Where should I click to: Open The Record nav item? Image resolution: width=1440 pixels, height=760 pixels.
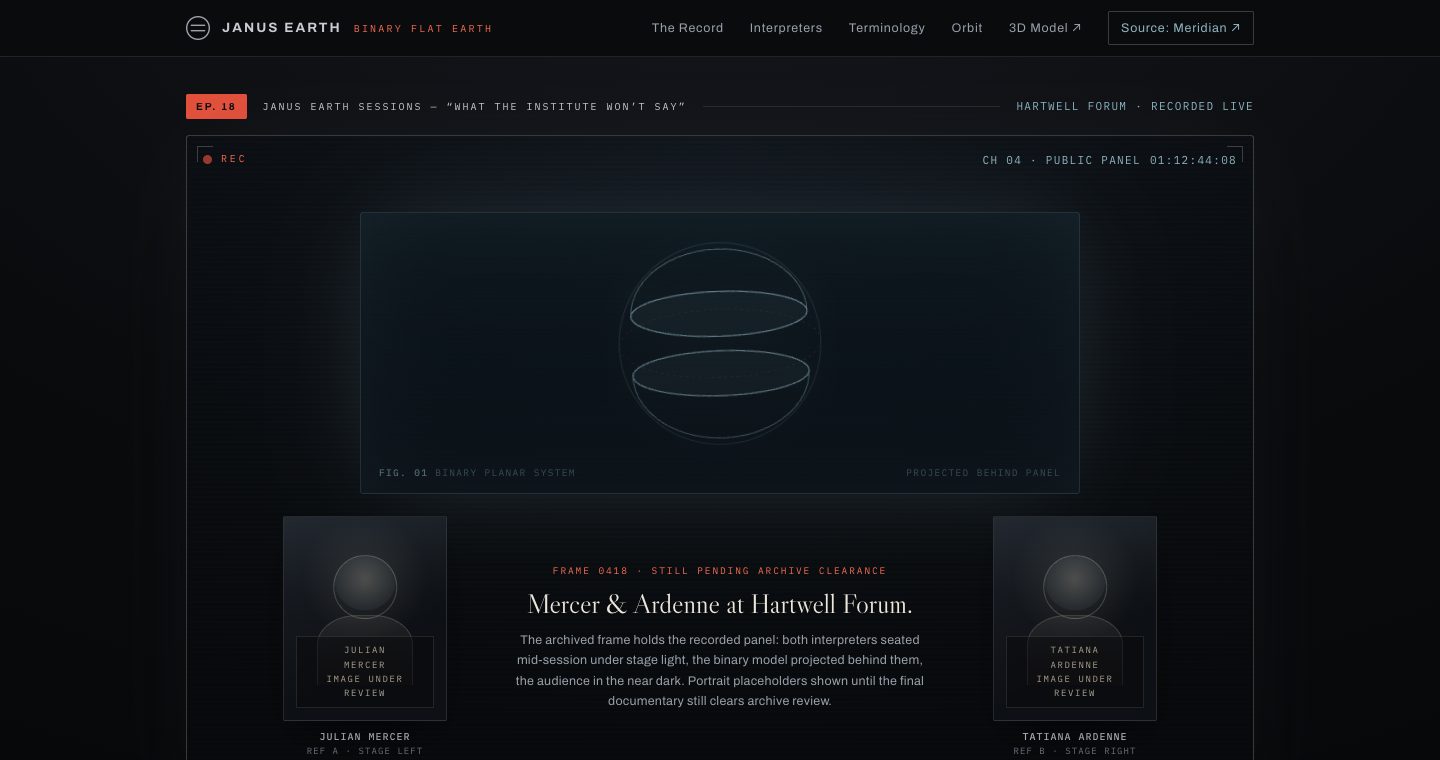point(687,28)
